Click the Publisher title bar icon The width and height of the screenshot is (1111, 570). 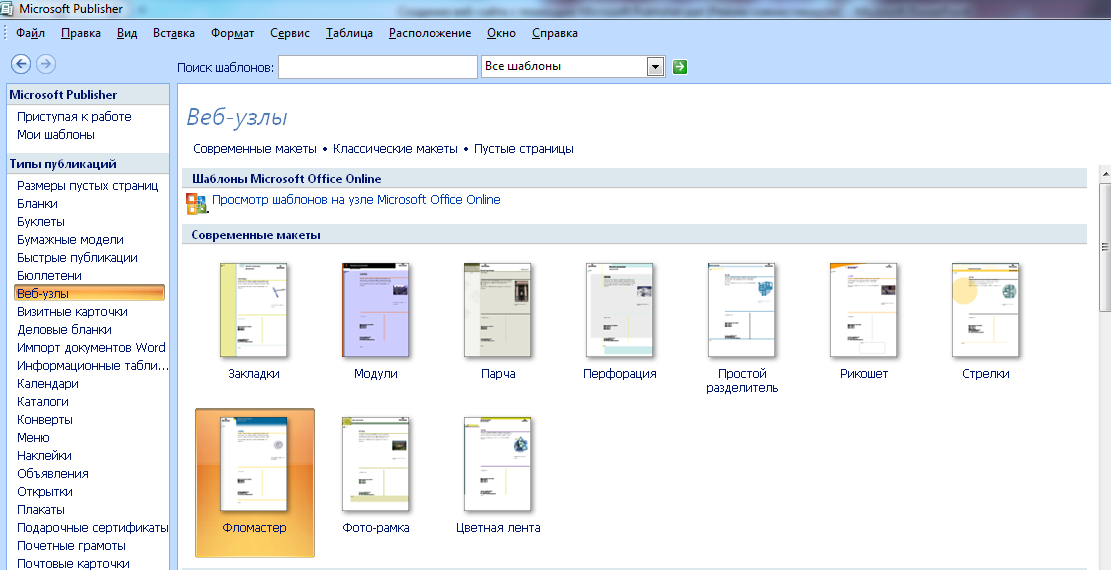point(7,9)
